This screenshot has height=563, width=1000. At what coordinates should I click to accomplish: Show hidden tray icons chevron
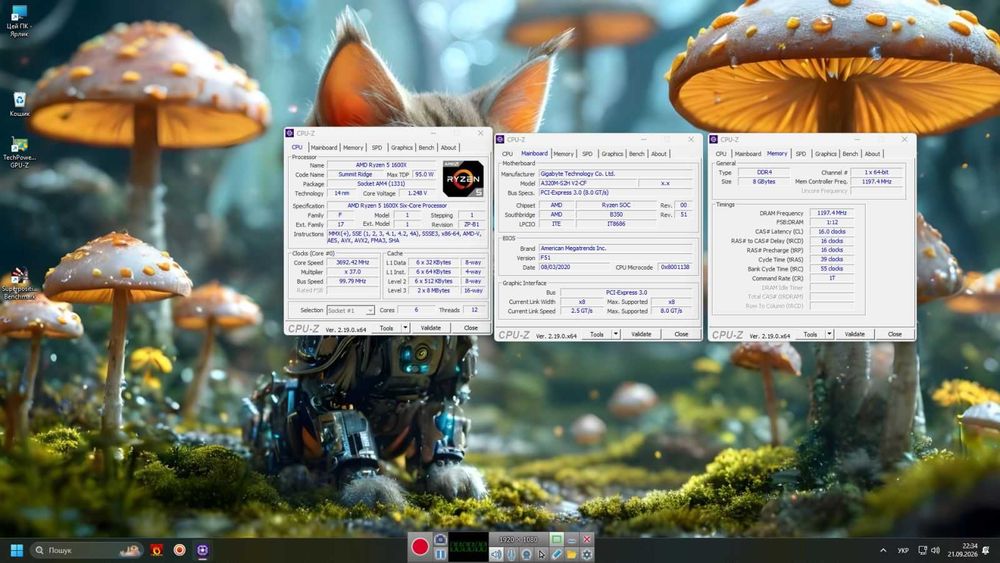pyautogui.click(x=883, y=550)
